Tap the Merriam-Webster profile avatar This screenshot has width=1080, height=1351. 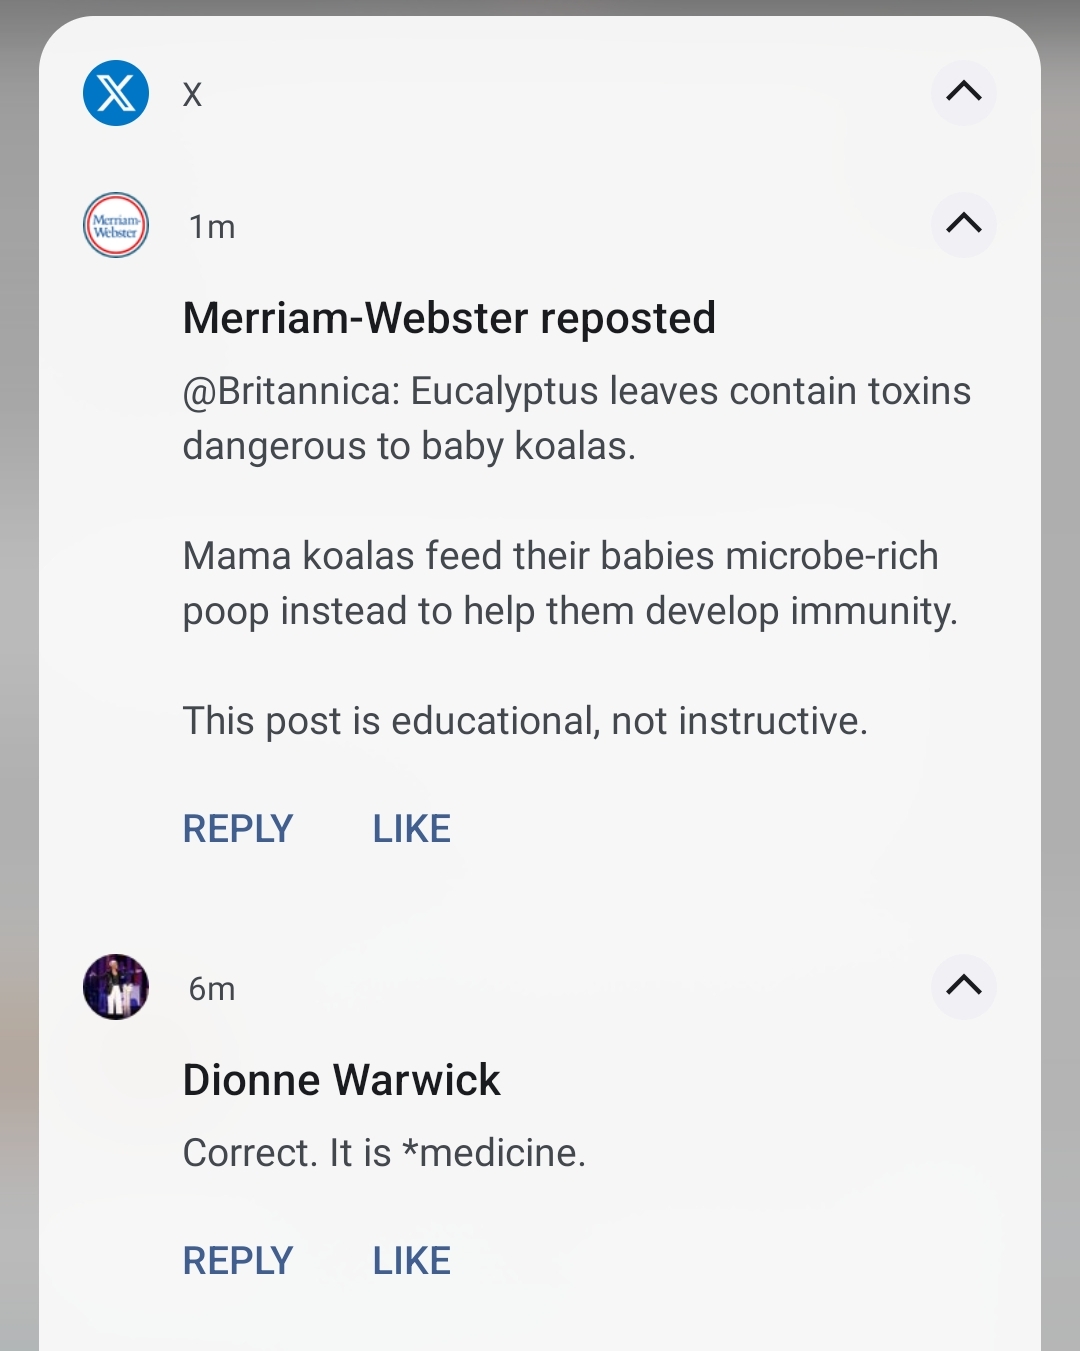(116, 225)
